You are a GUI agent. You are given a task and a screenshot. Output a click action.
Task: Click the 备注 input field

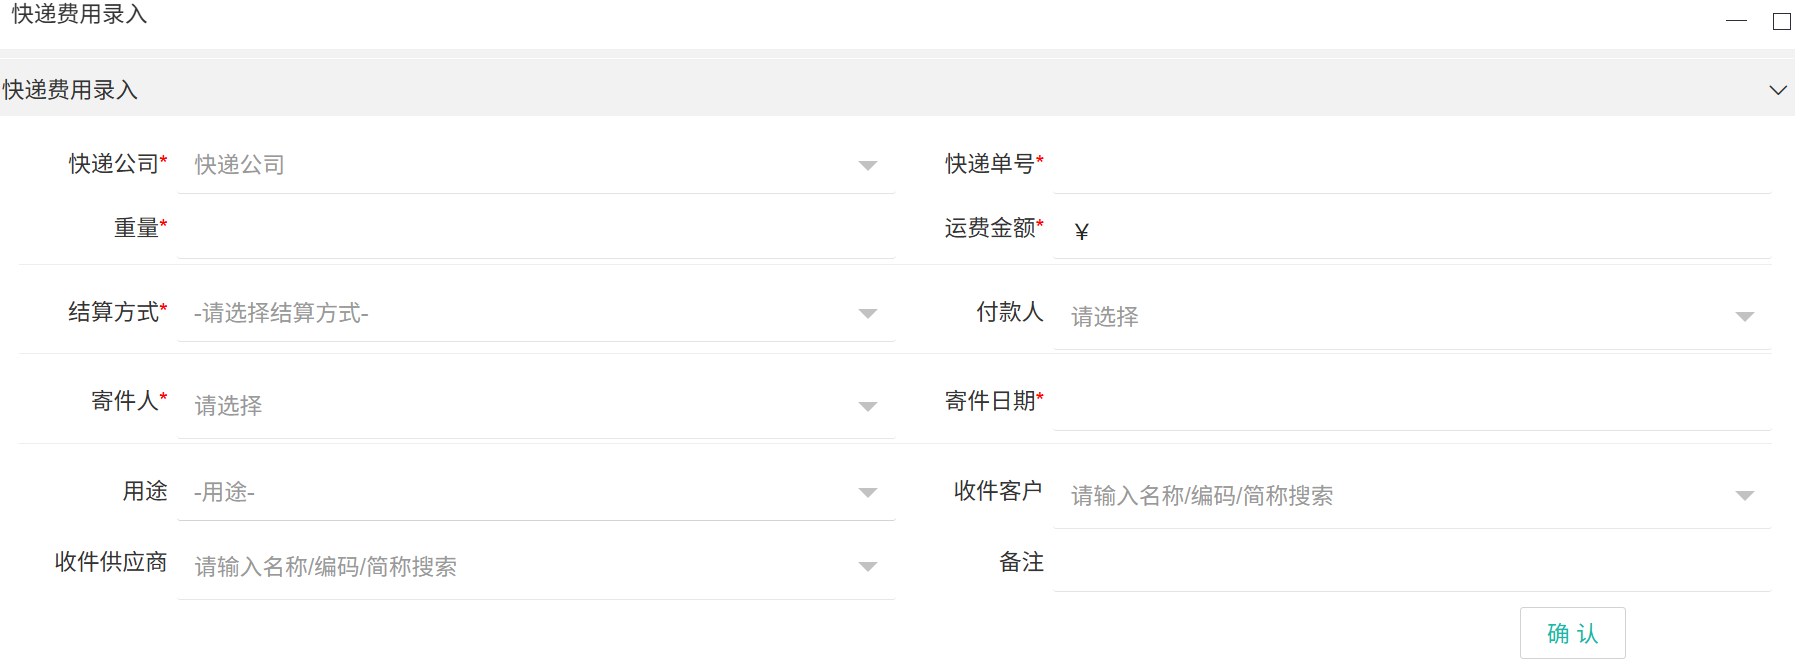click(x=1410, y=563)
